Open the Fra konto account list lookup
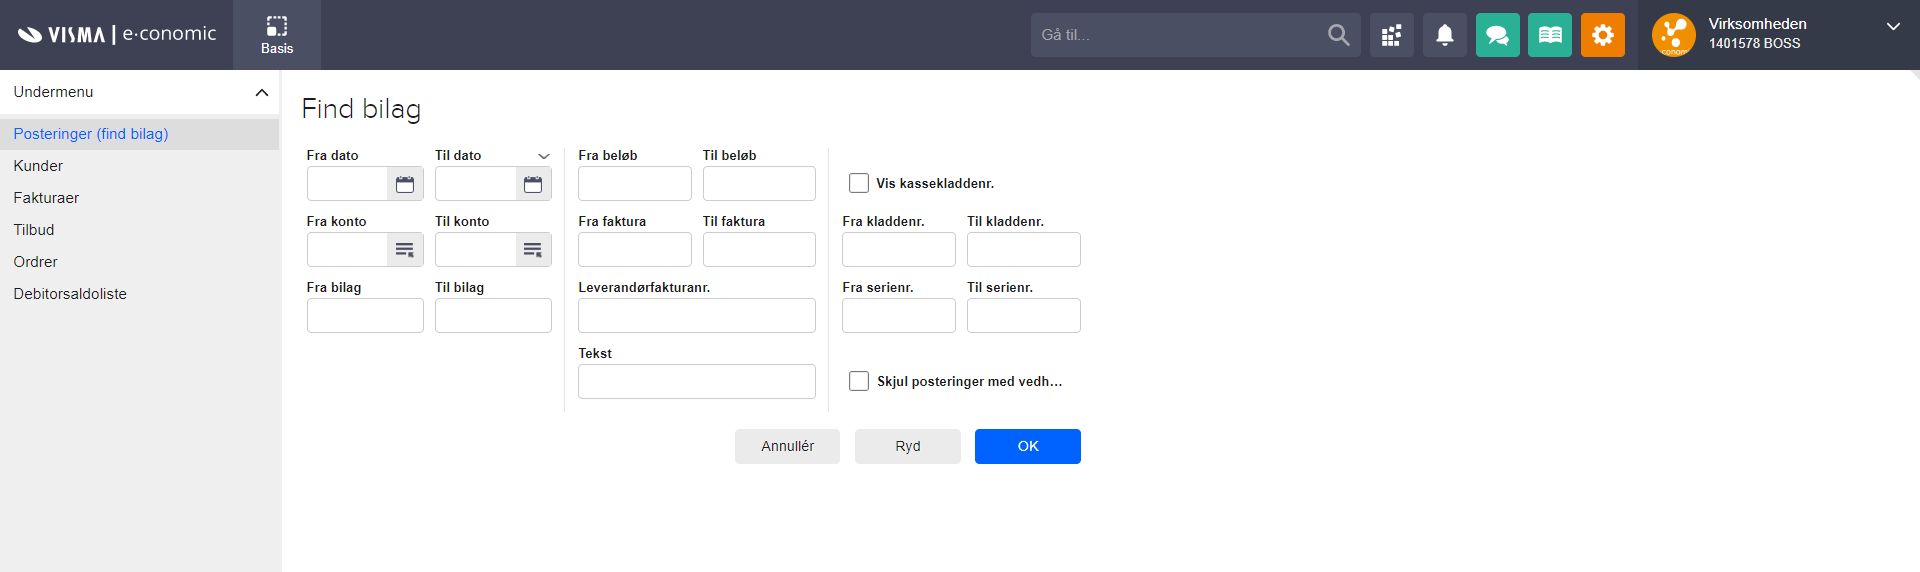Image resolution: width=1920 pixels, height=572 pixels. (405, 250)
